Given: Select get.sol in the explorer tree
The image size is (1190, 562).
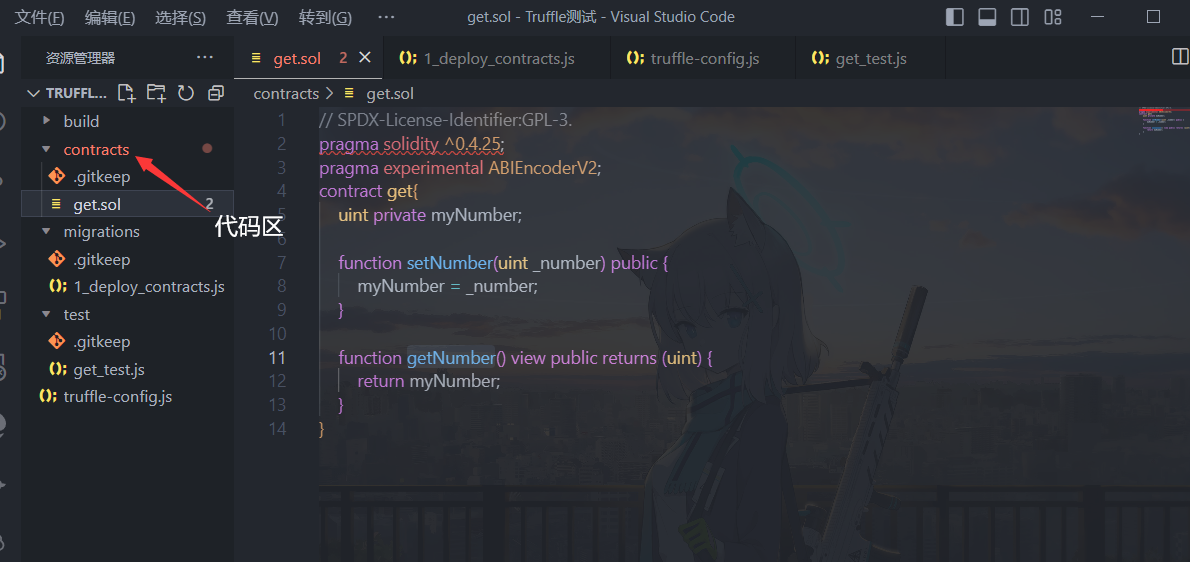Looking at the screenshot, I should pyautogui.click(x=127, y=204).
